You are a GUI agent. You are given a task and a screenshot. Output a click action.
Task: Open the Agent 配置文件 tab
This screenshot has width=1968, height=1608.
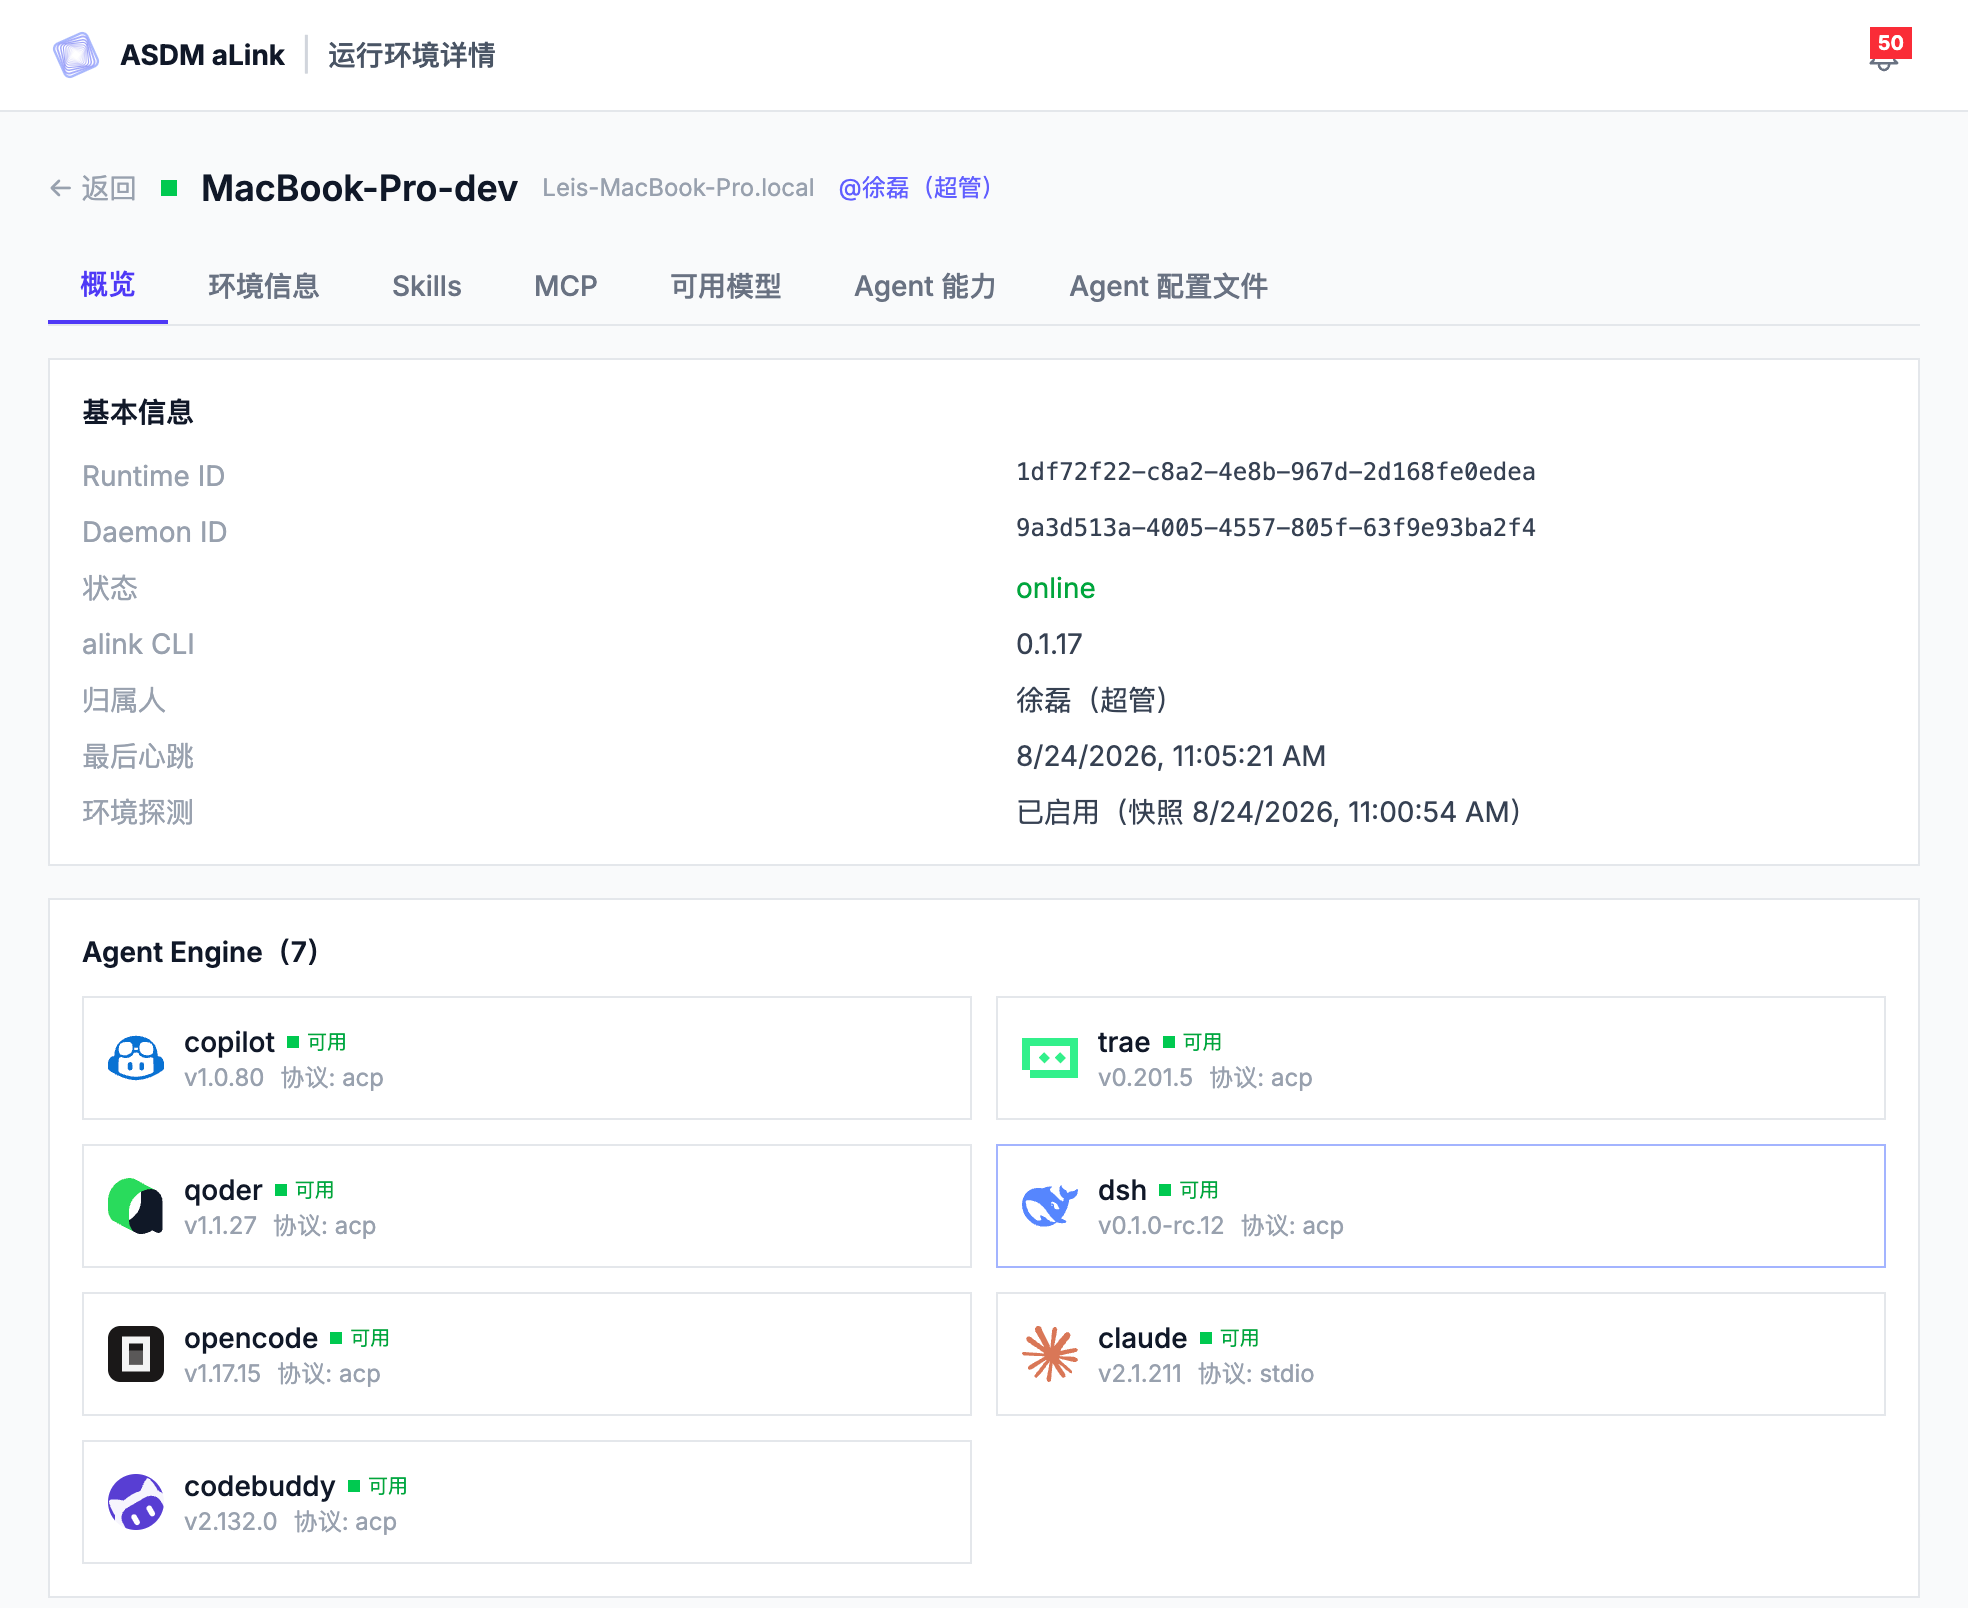coord(1168,286)
